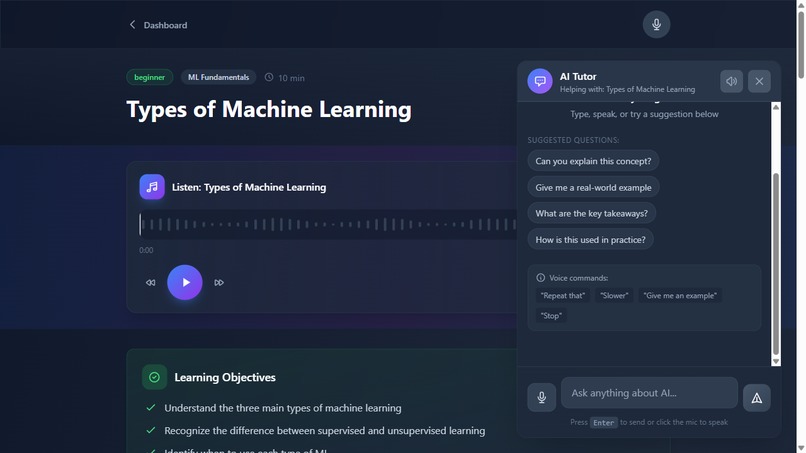
Task: Click the voice commands info icon
Action: pos(540,278)
